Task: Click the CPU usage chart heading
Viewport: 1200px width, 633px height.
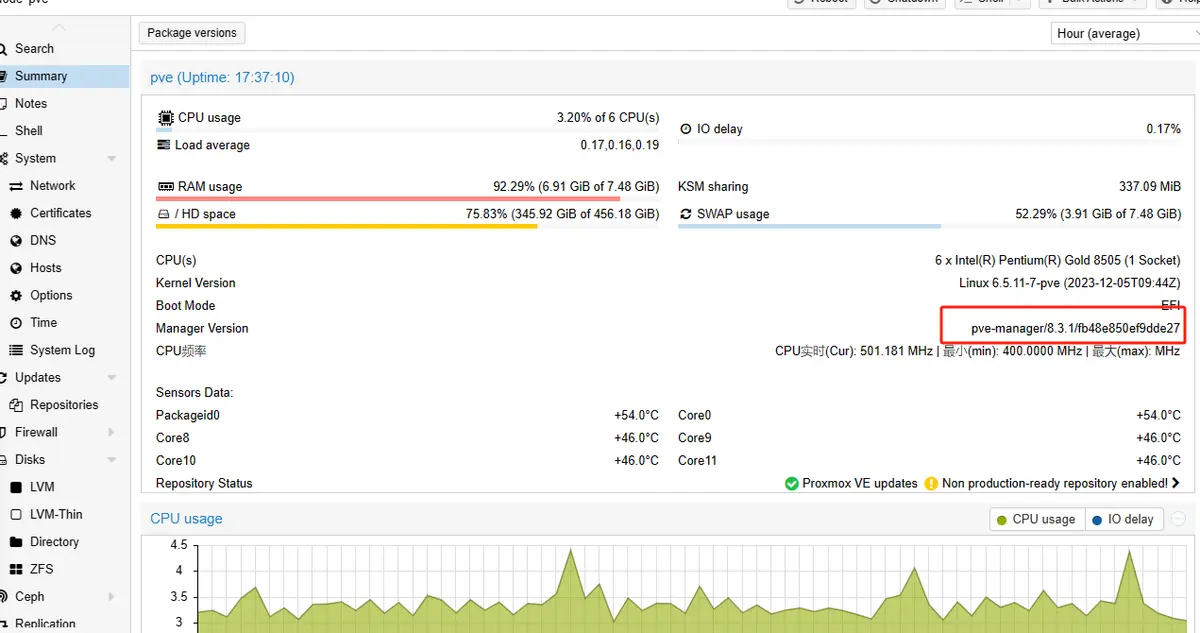Action: (186, 519)
